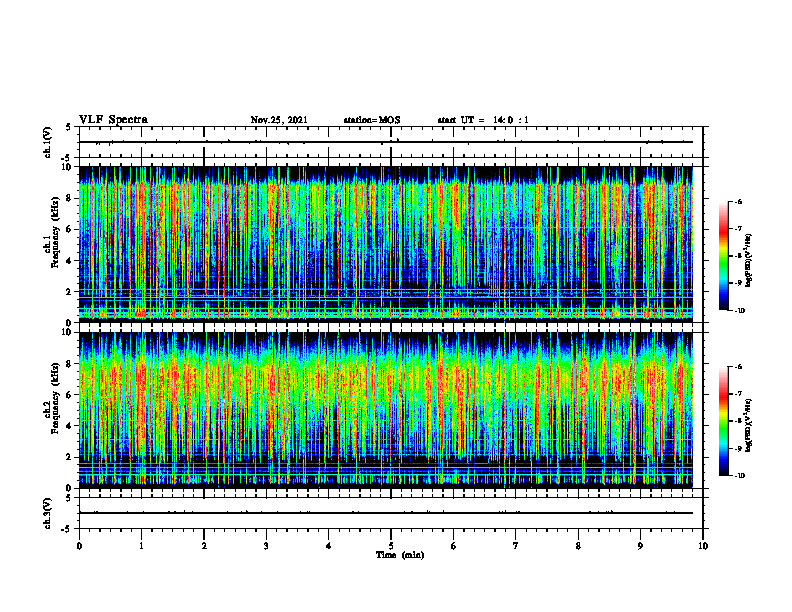This screenshot has height=612, width=792.
Task: Click the '10' kHz tick on ch.1 frequency axis
Action: tap(67, 167)
